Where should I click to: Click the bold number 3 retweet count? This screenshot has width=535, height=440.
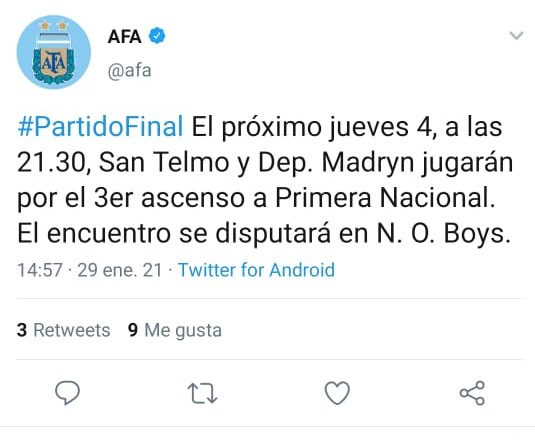22,330
